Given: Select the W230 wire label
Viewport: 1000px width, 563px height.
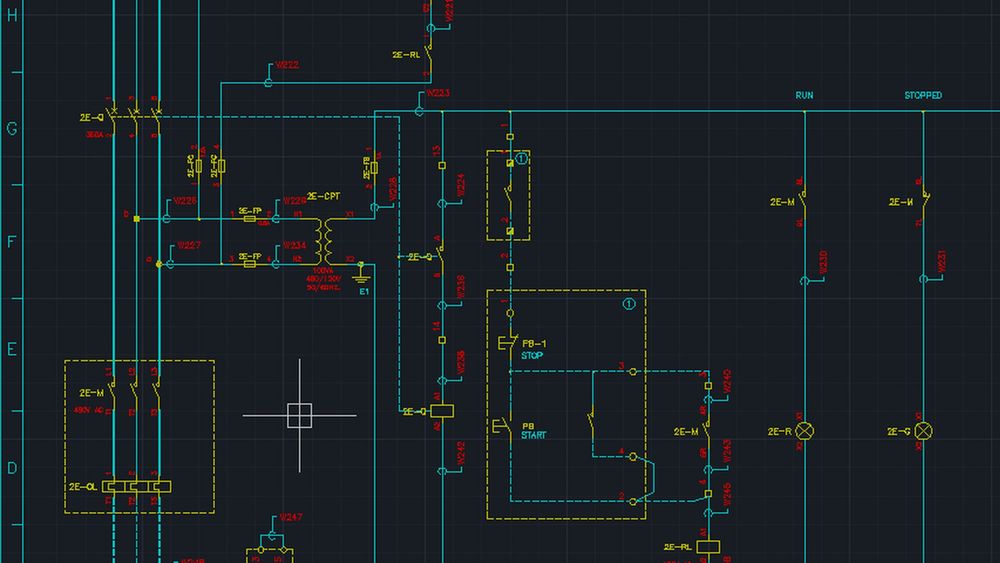Looking at the screenshot, I should click(x=823, y=262).
